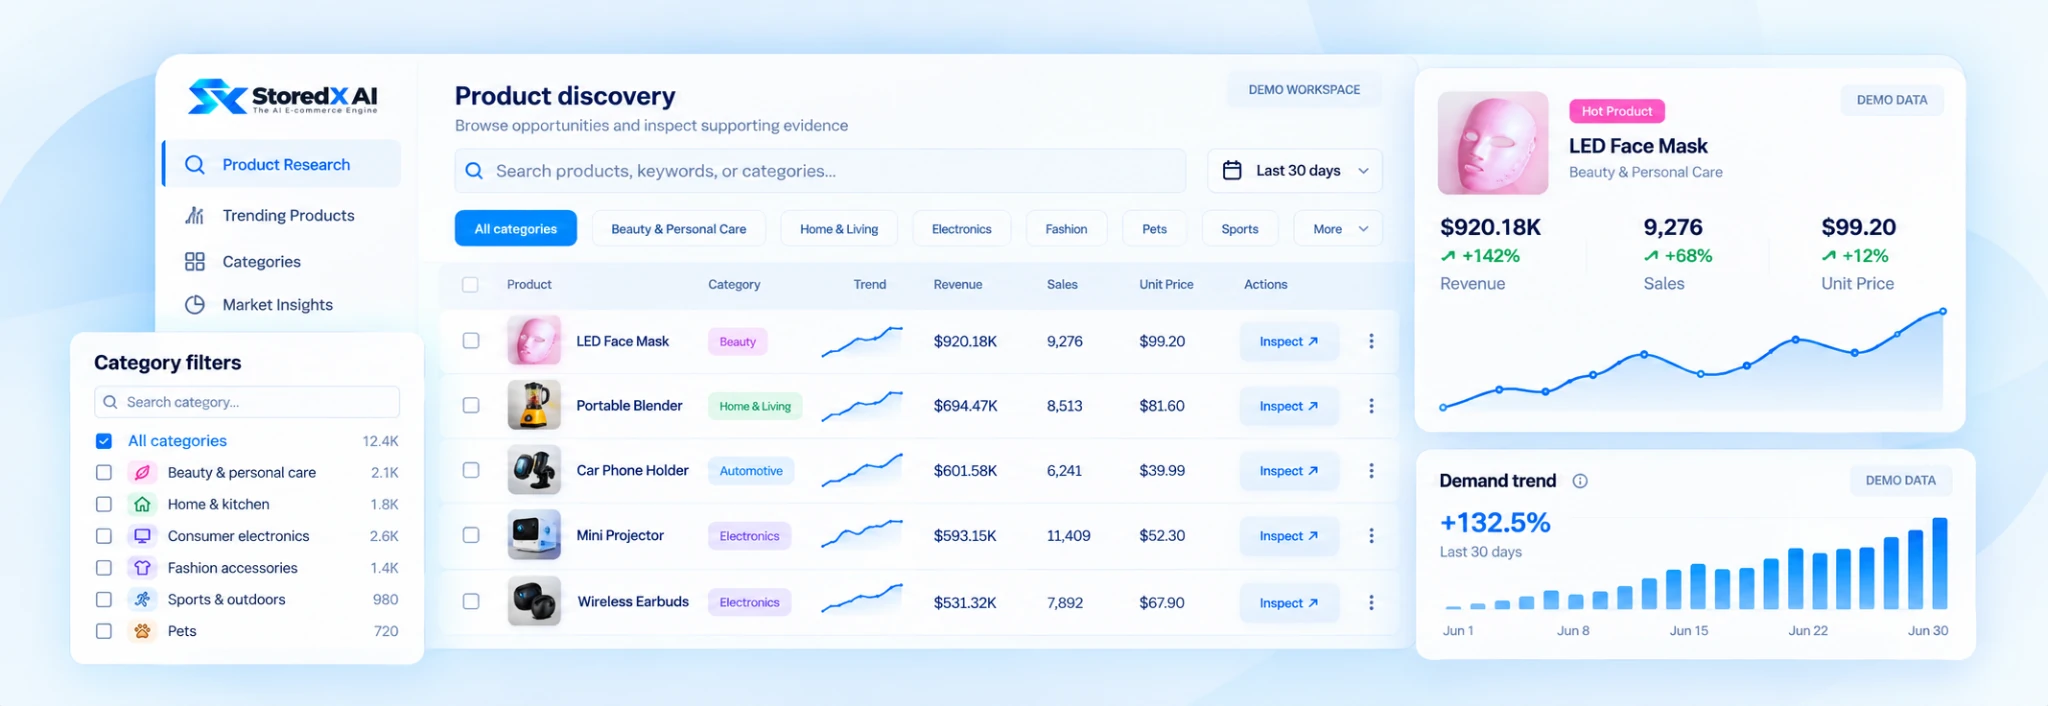This screenshot has width=2048, height=706.
Task: Open Product Research search icon in sidebar
Action: [x=195, y=165]
